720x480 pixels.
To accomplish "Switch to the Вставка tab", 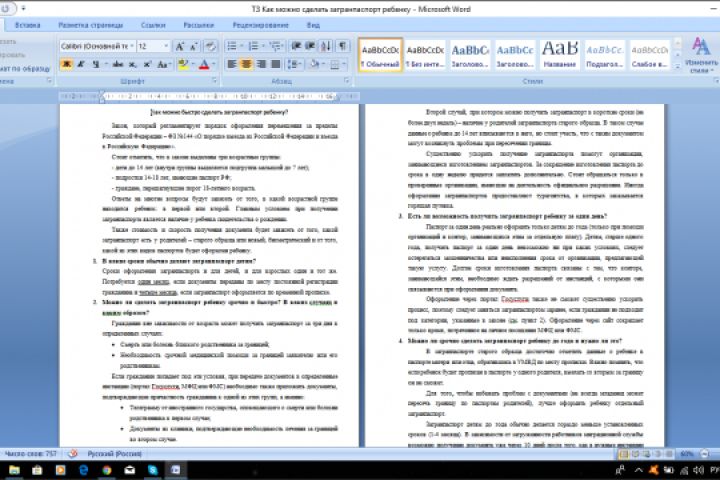I will [x=28, y=25].
